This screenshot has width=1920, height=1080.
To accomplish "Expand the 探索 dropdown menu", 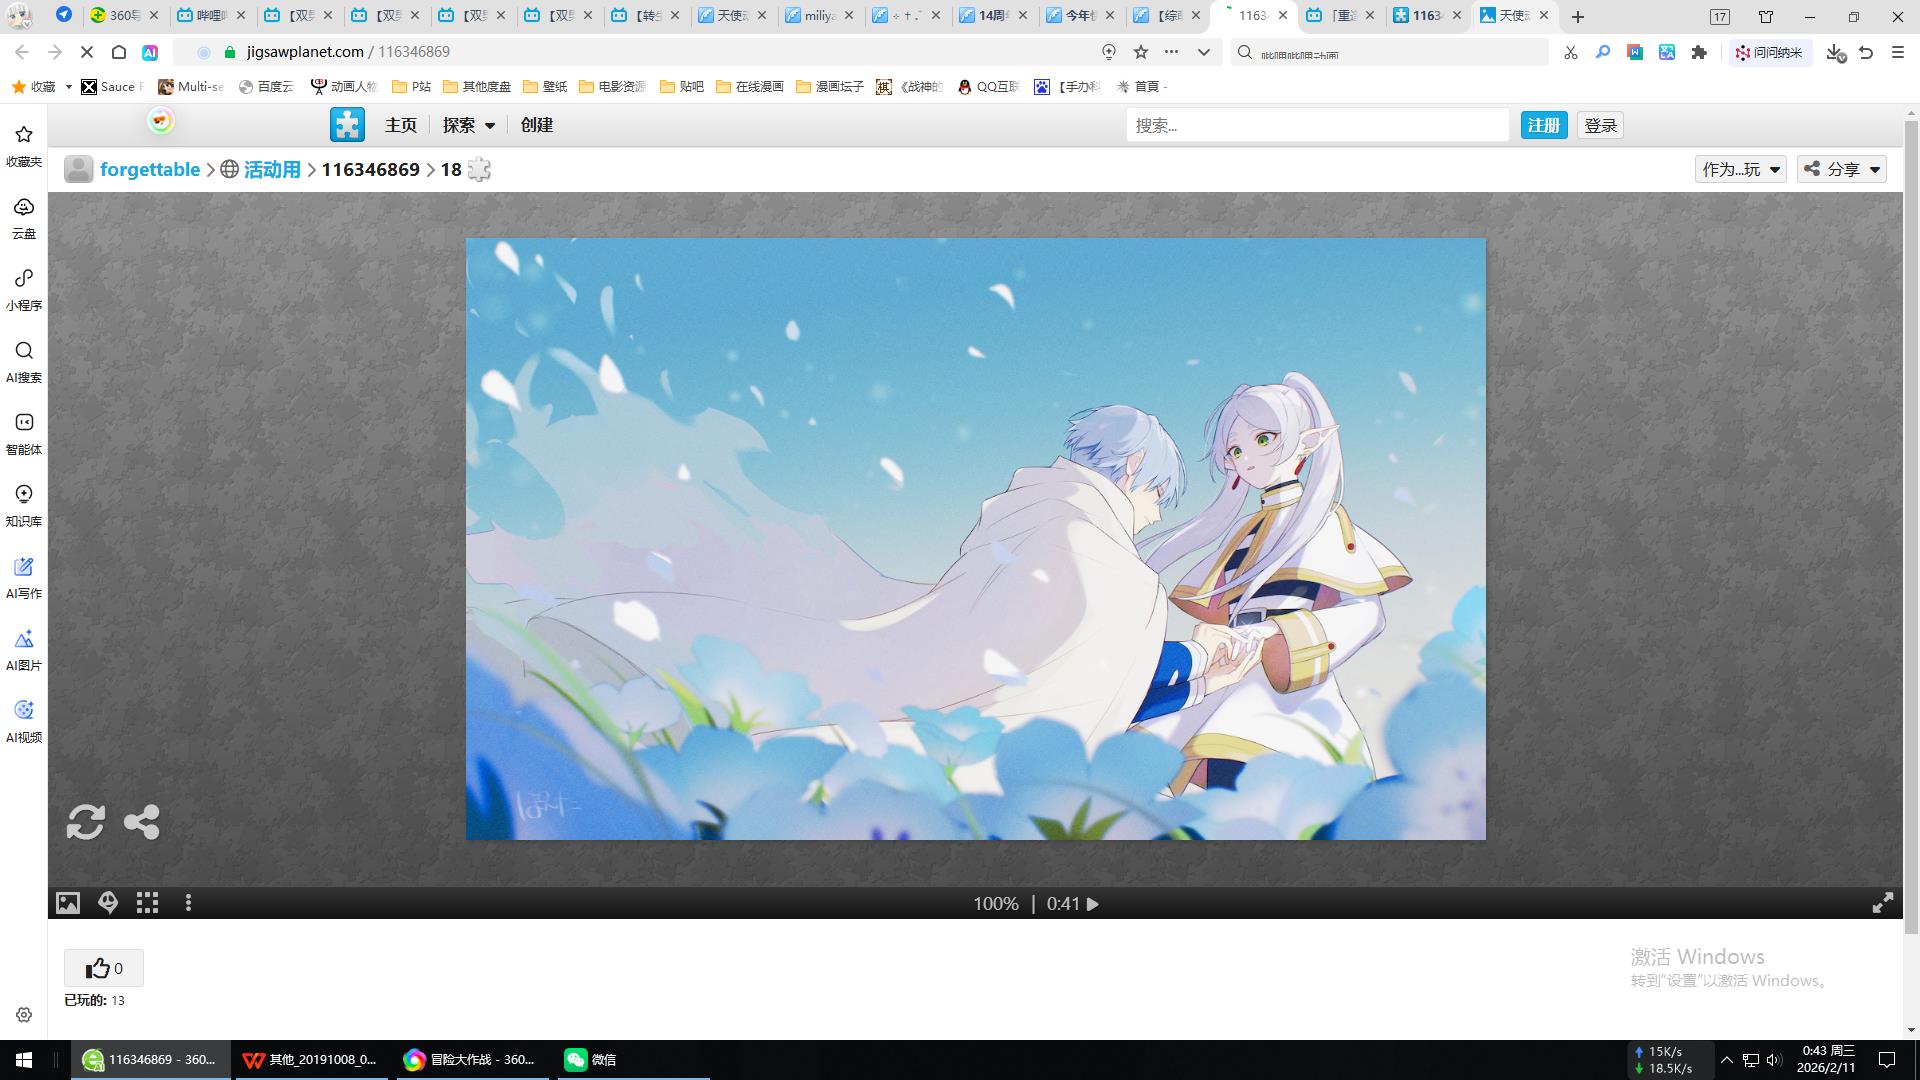I will coord(469,125).
